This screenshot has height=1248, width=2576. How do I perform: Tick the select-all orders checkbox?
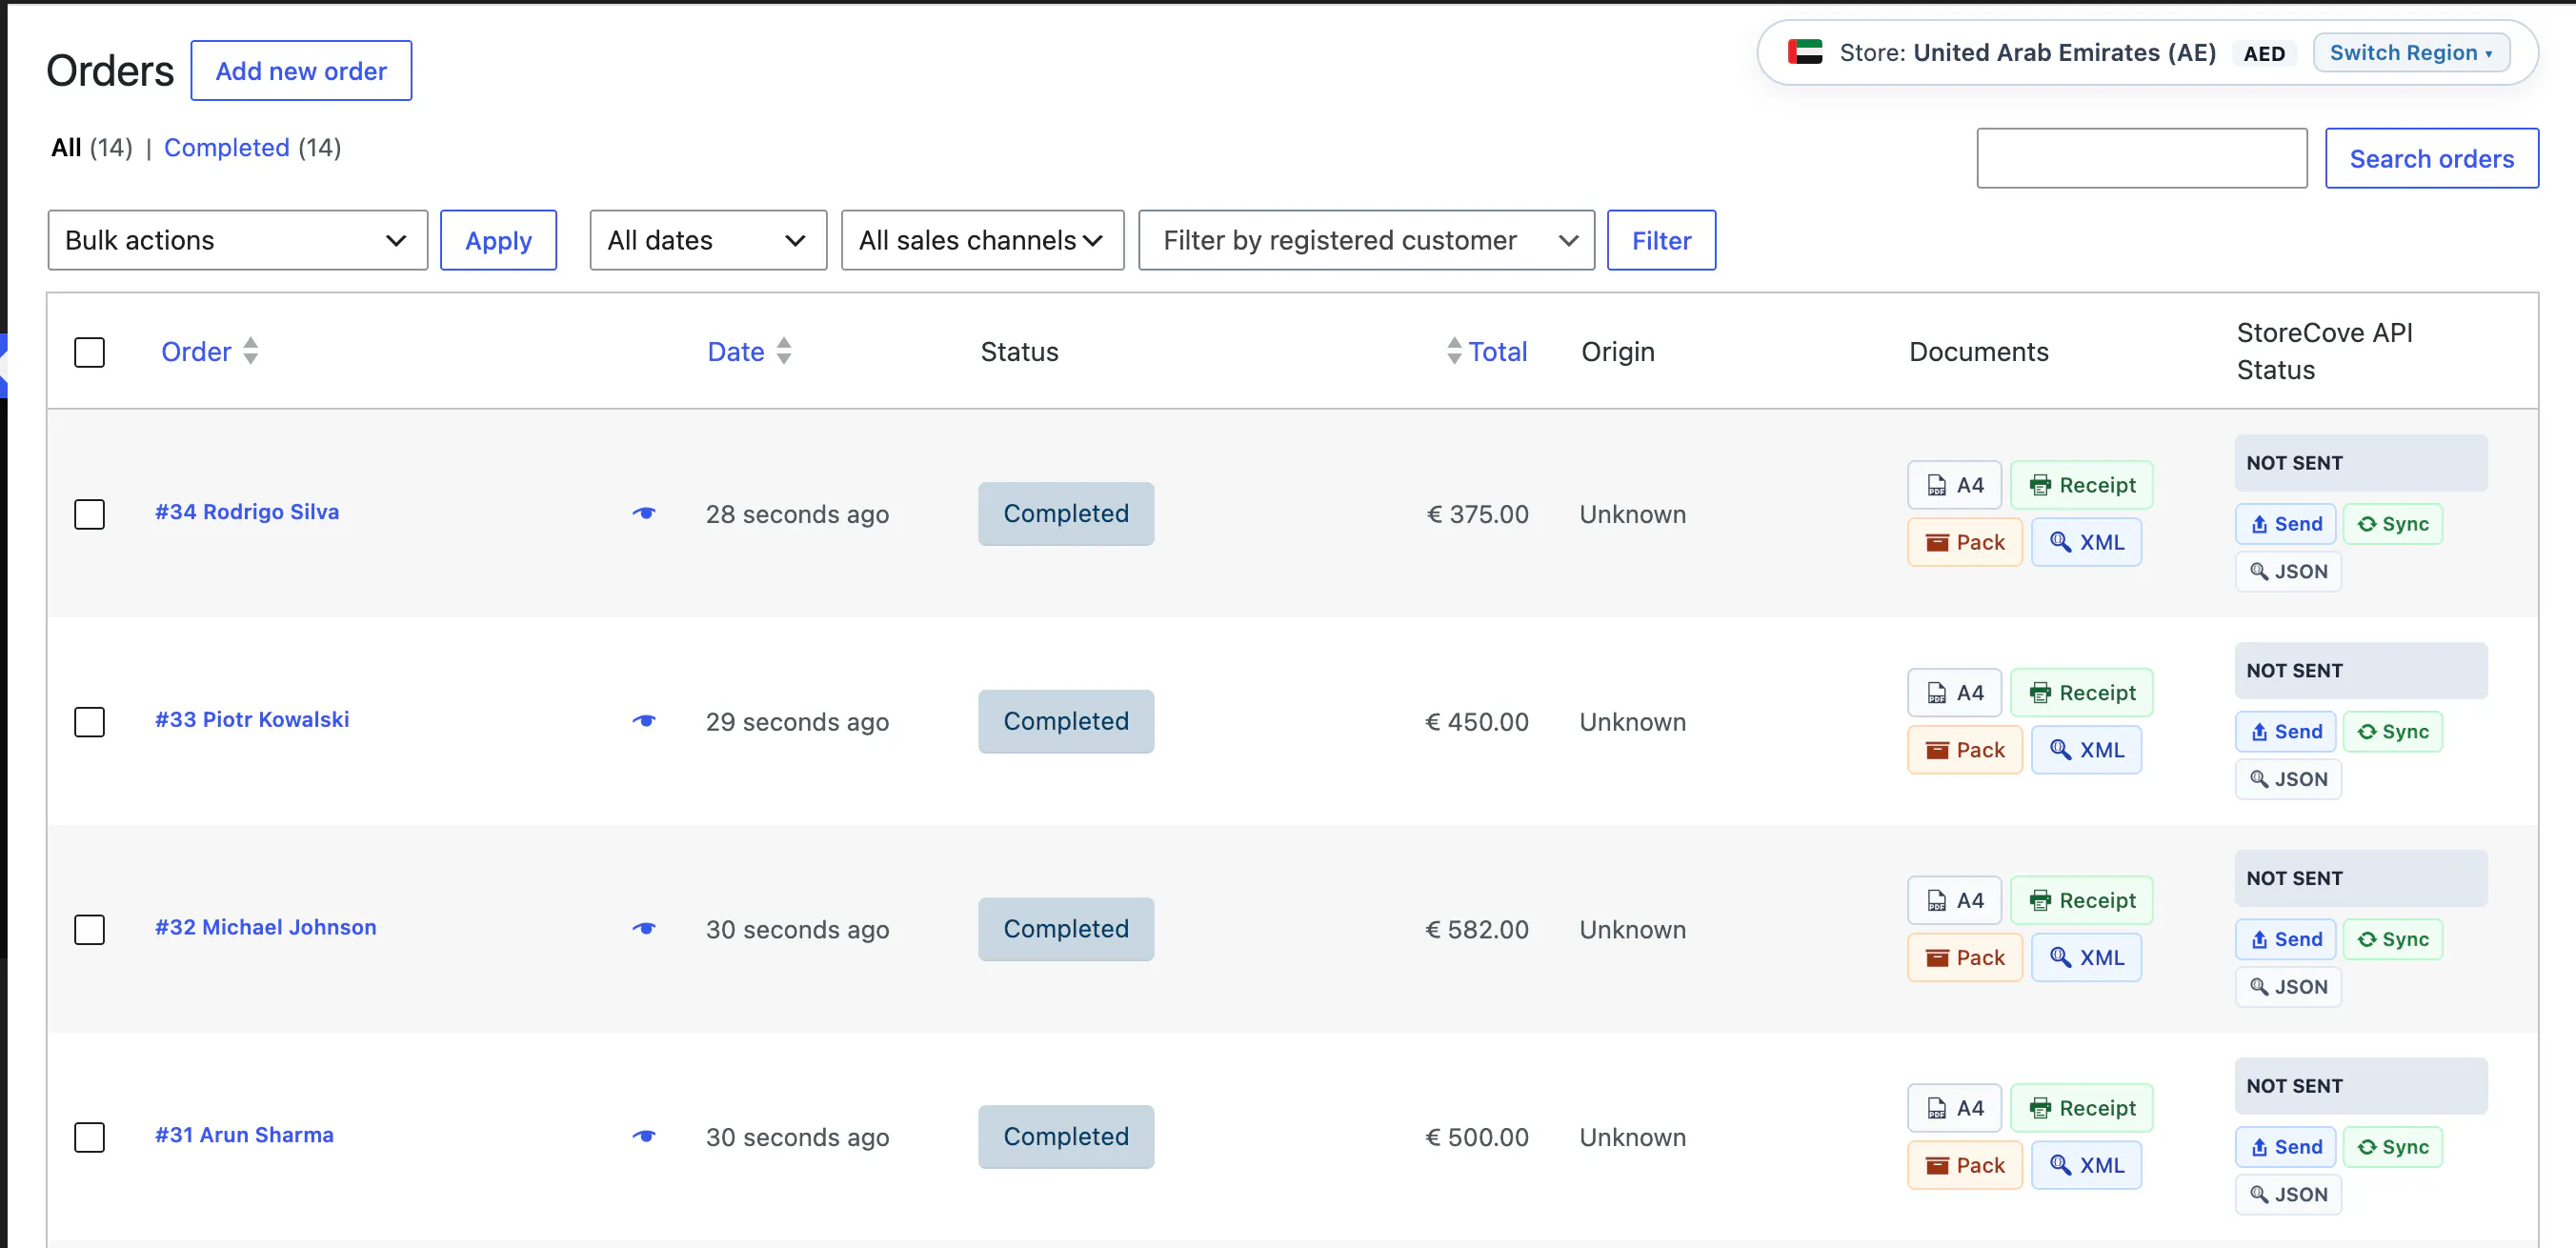click(89, 352)
